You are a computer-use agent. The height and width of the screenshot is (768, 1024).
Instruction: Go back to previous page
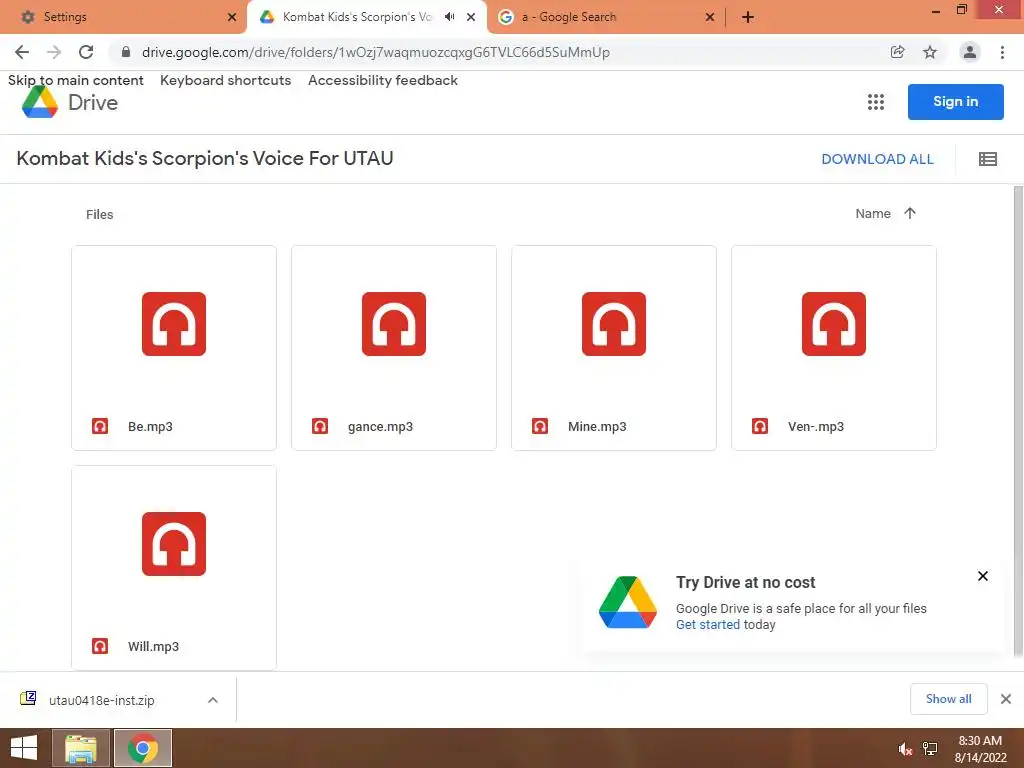(22, 52)
